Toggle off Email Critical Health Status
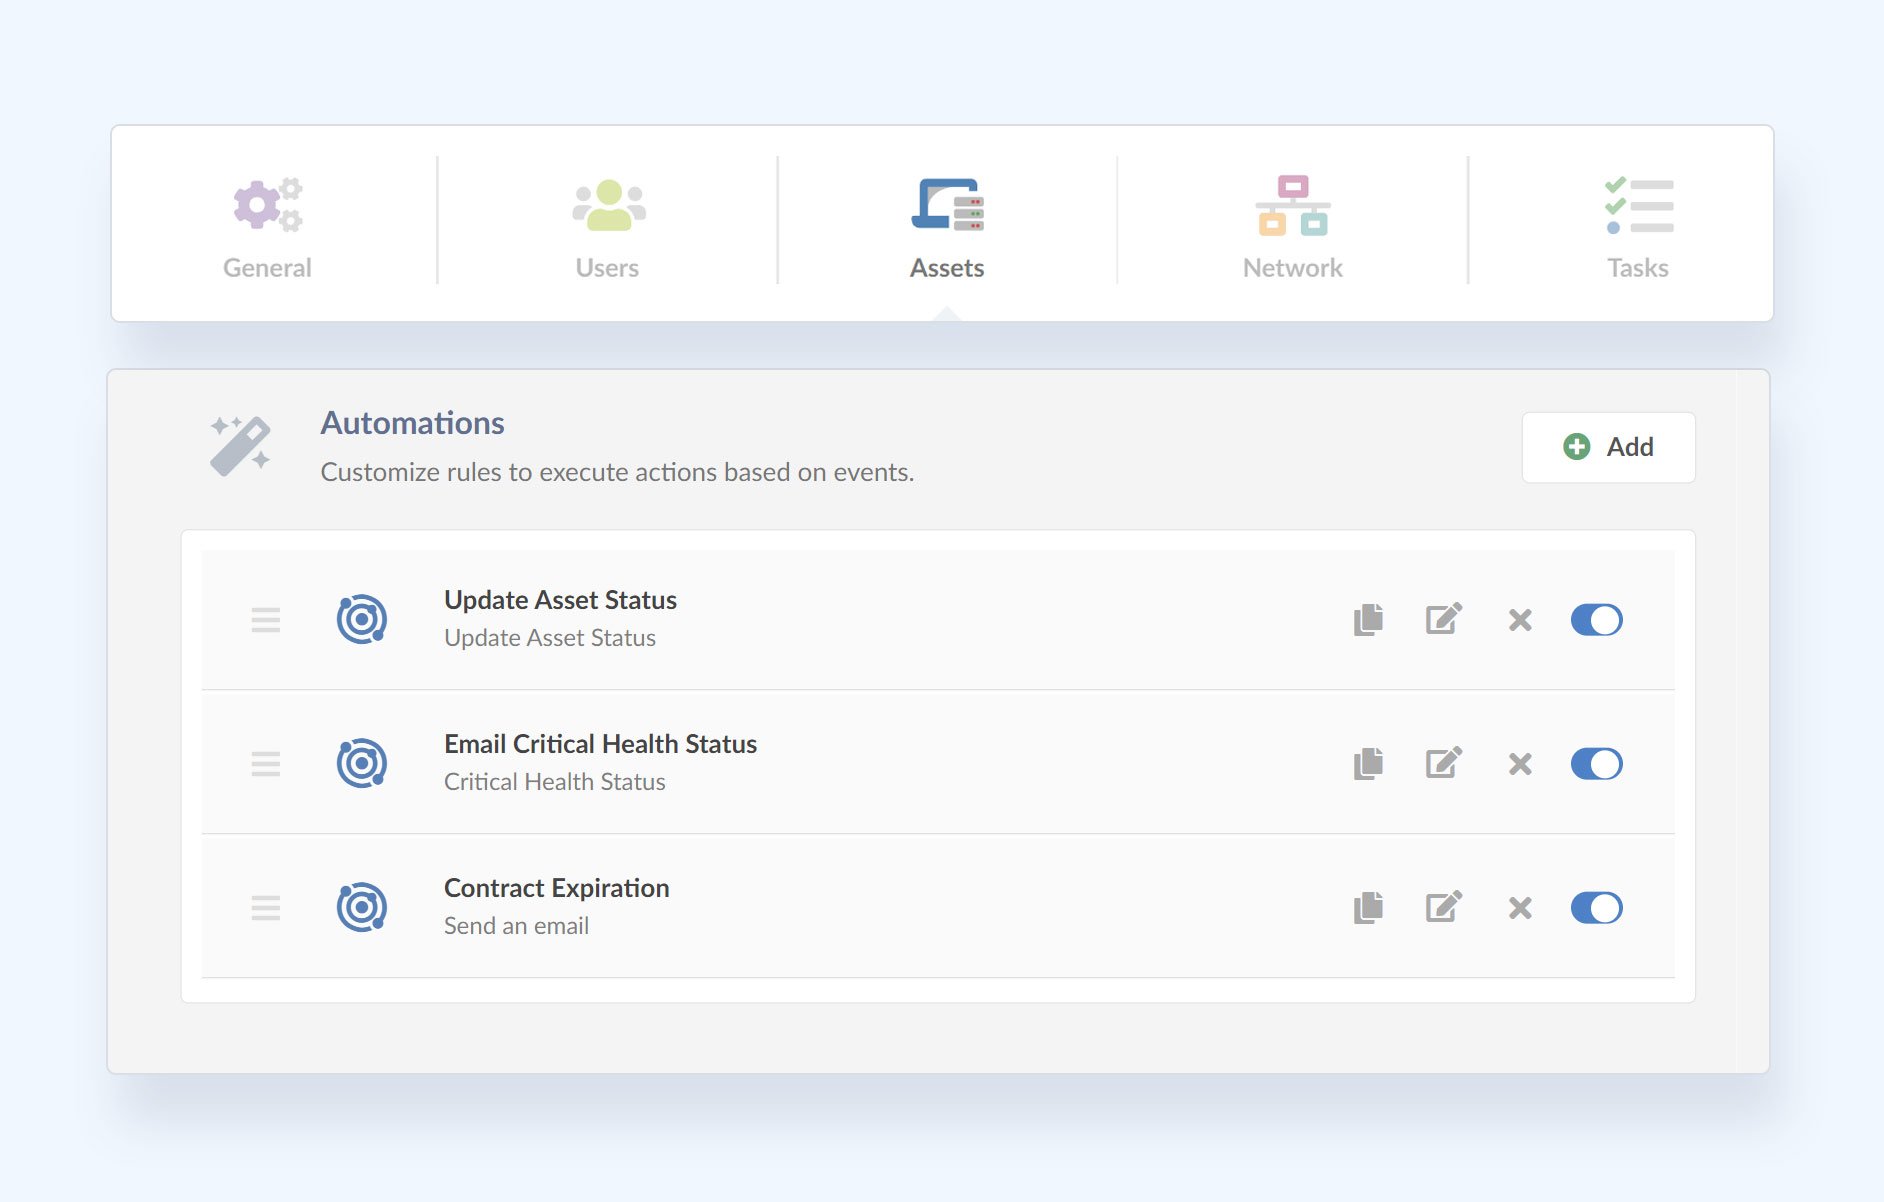1884x1202 pixels. [x=1597, y=764]
